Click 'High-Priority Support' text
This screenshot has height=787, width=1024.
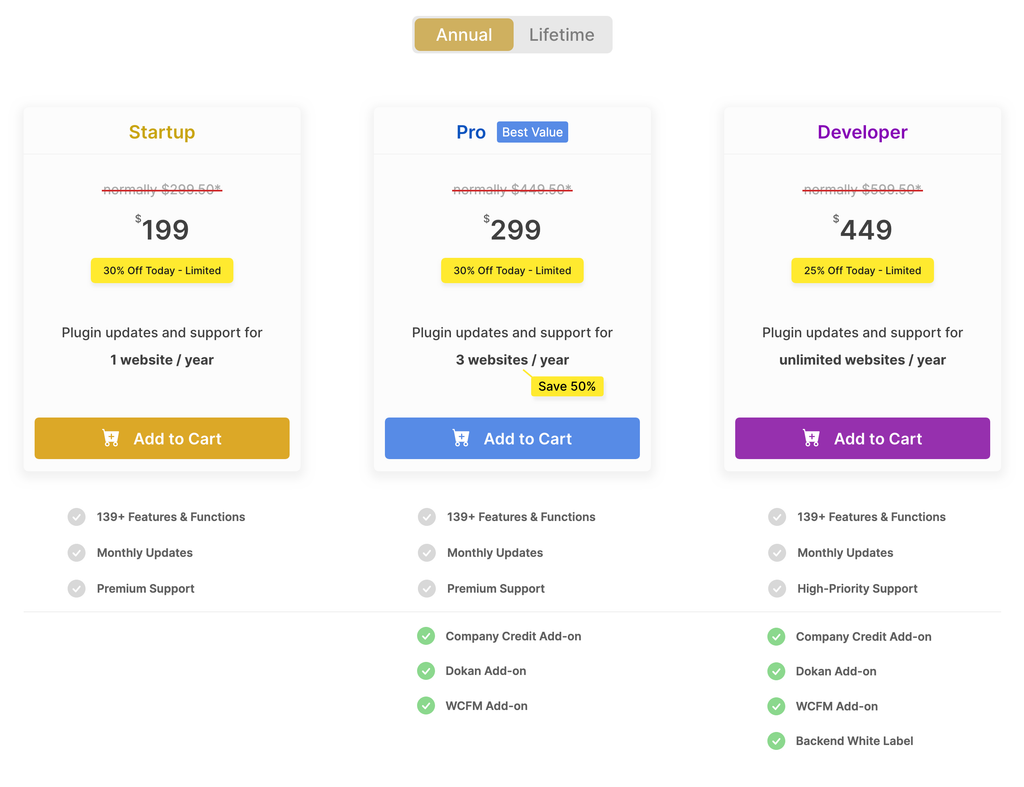[857, 588]
